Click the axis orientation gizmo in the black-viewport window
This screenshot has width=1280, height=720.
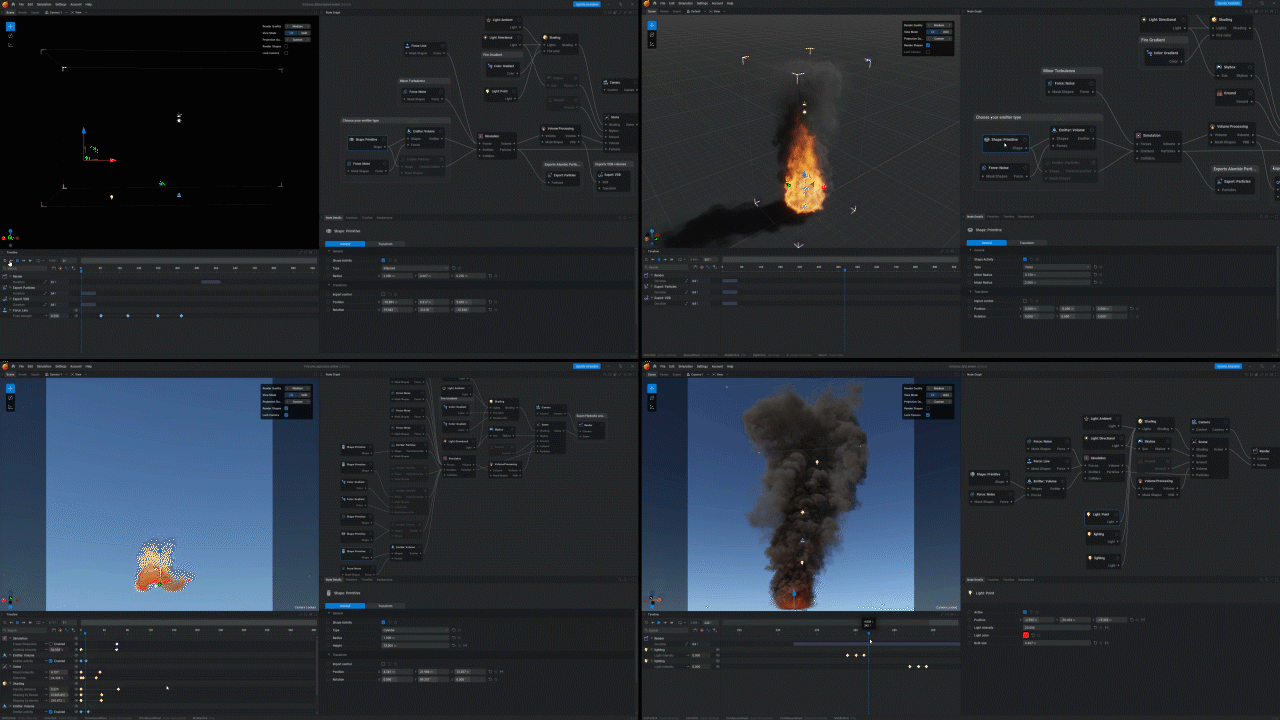10,237
